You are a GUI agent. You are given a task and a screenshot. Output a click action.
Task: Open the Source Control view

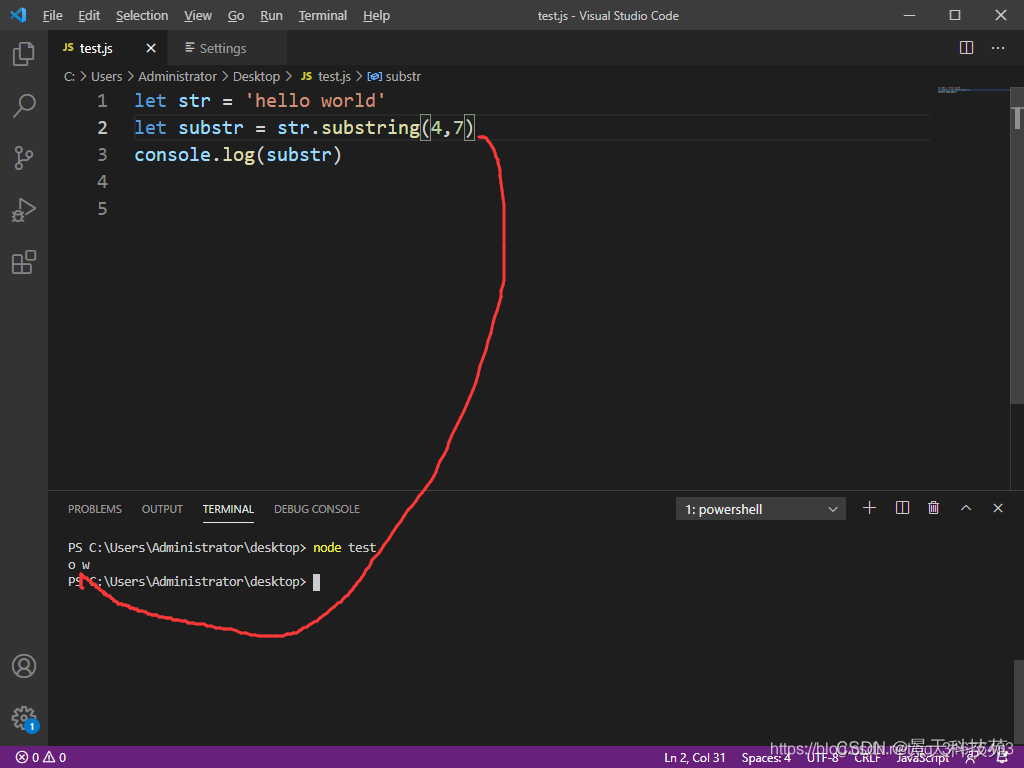click(24, 157)
